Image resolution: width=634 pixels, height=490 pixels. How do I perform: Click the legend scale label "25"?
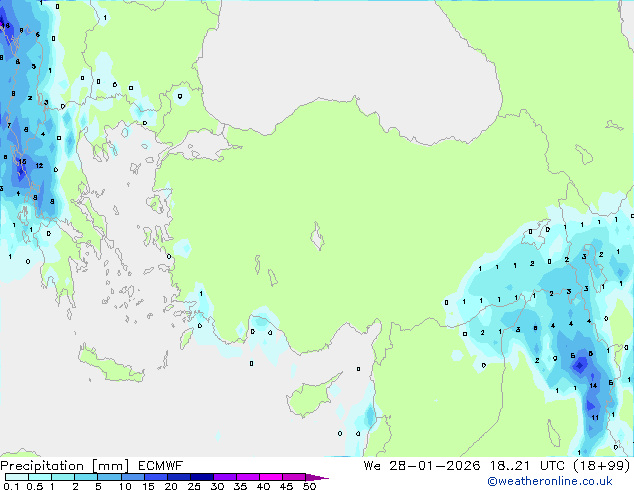tap(194, 486)
